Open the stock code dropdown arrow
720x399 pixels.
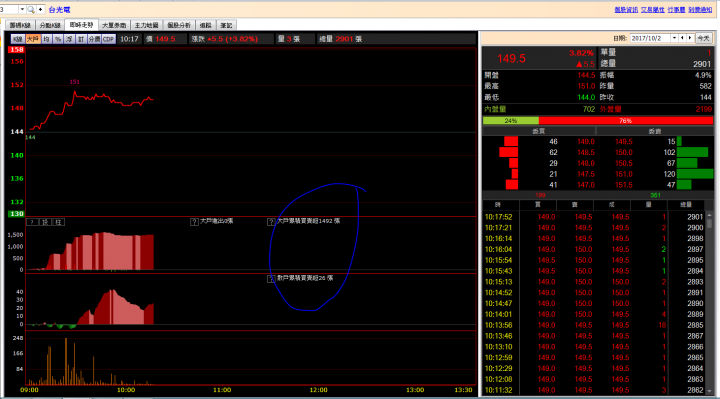click(x=22, y=9)
